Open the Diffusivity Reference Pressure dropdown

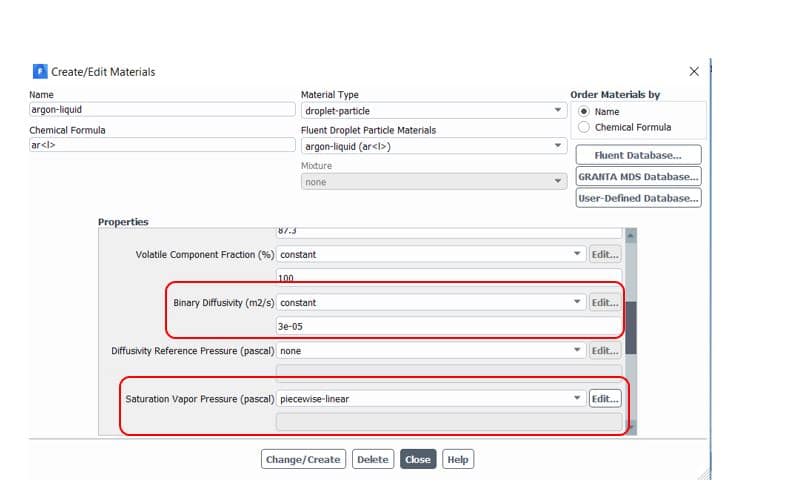pos(430,351)
